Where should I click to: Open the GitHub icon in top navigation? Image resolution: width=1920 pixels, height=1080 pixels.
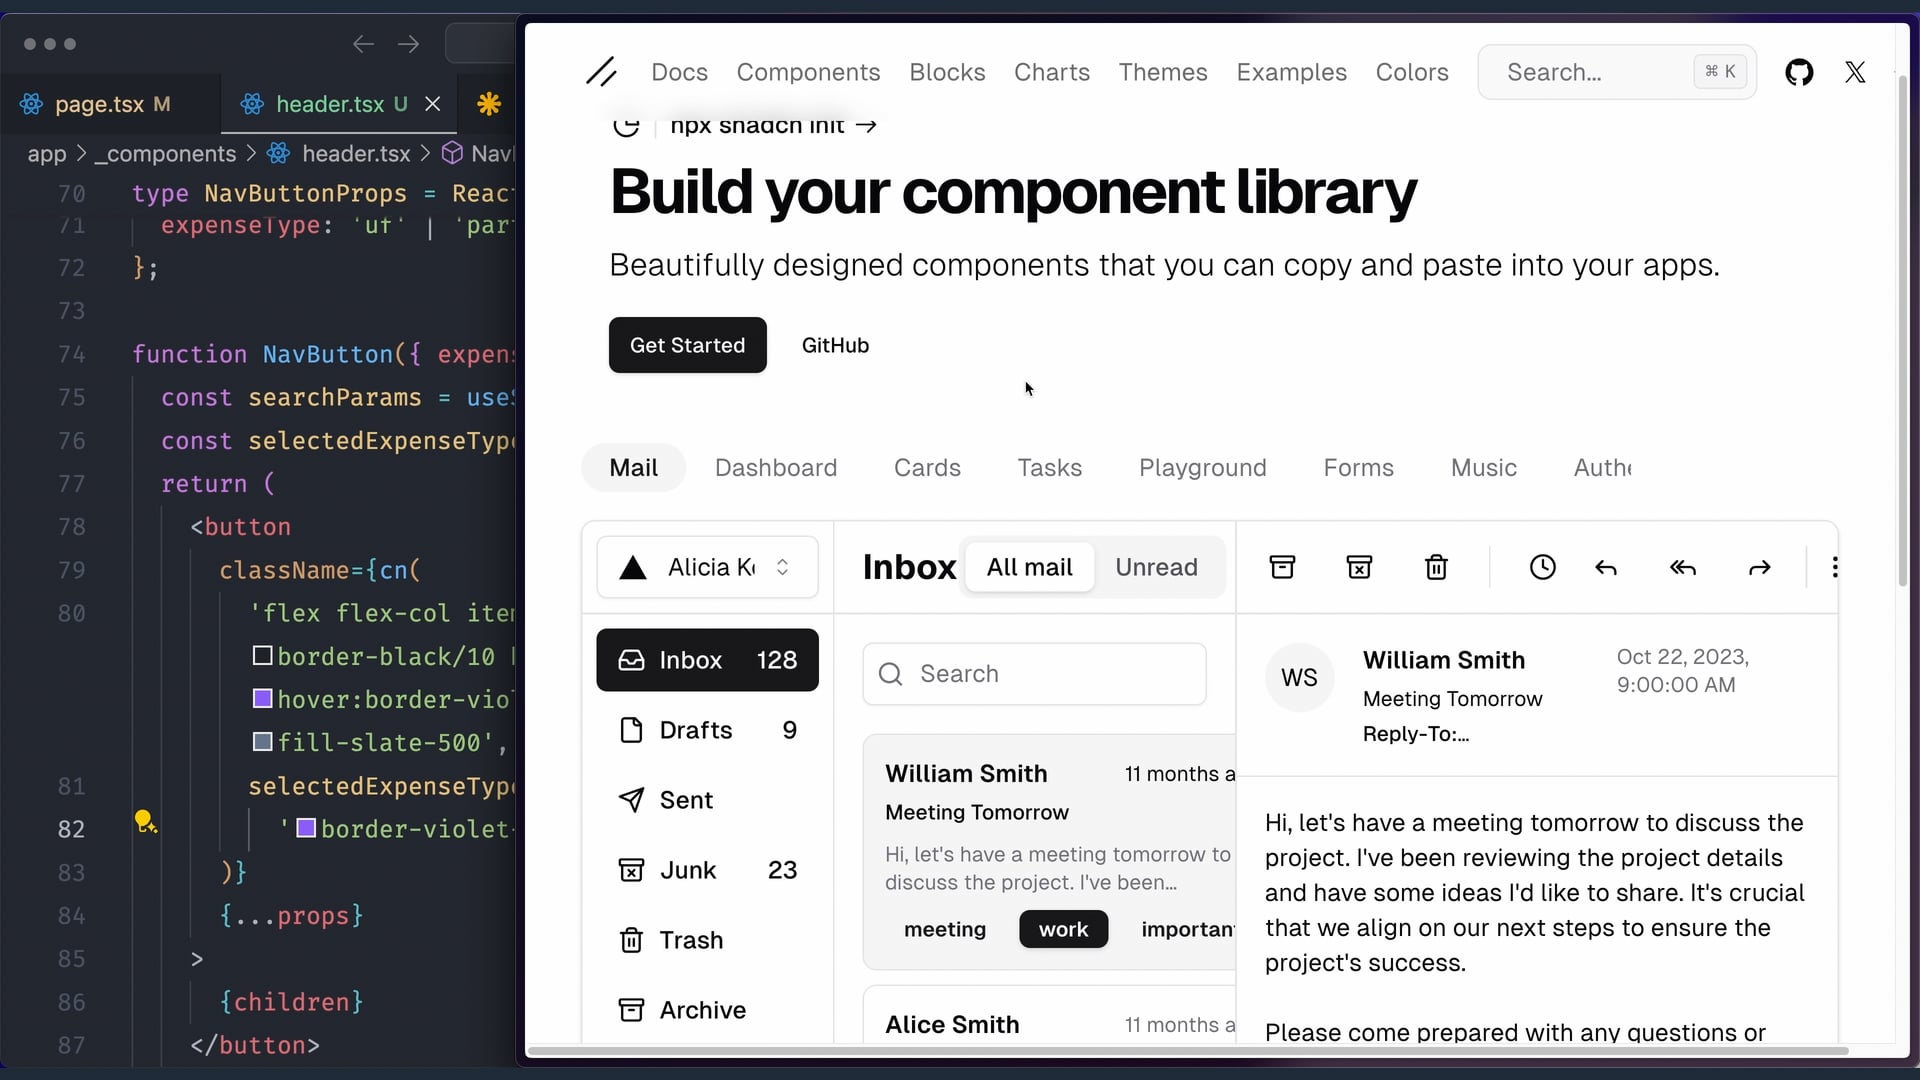[x=1799, y=72]
